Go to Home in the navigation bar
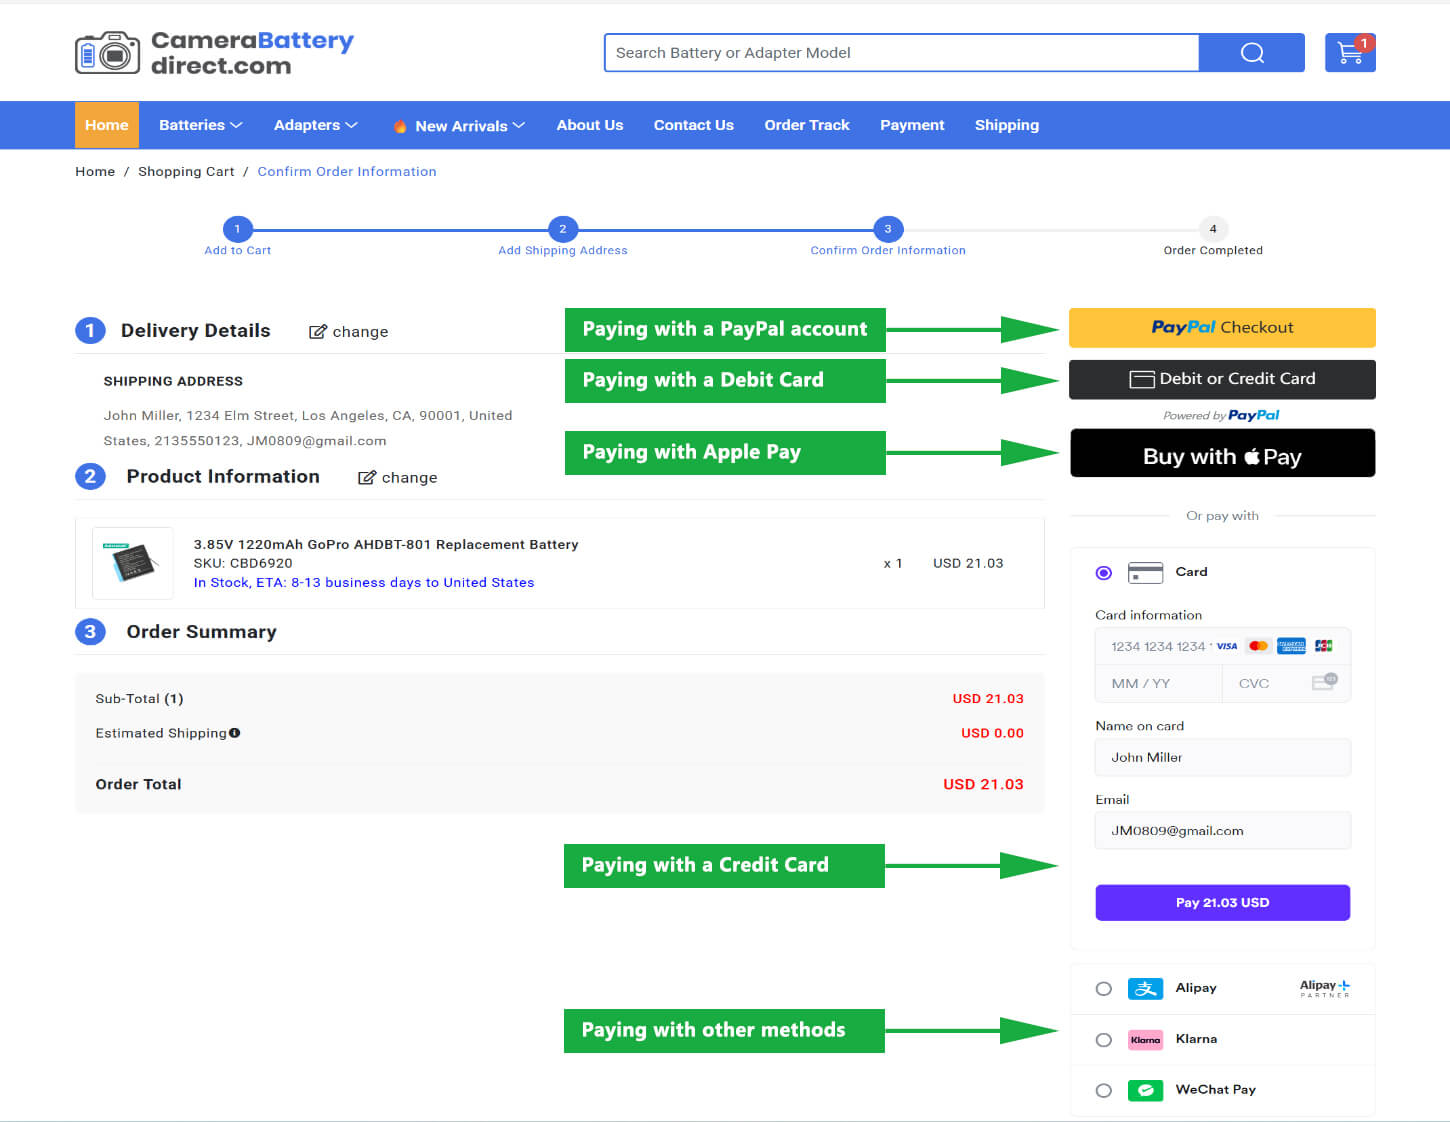Image resolution: width=1450 pixels, height=1122 pixels. [x=107, y=125]
